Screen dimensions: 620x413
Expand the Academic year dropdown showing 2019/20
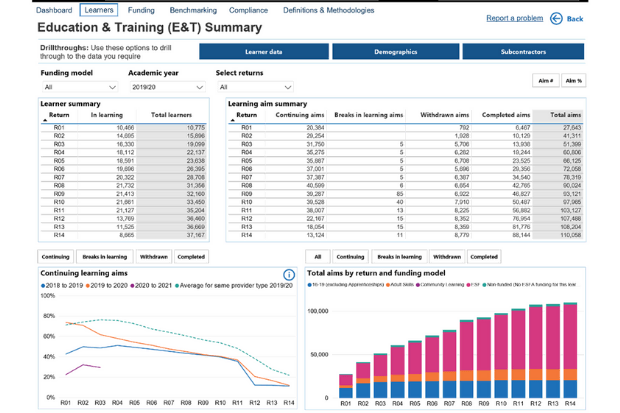click(164, 87)
